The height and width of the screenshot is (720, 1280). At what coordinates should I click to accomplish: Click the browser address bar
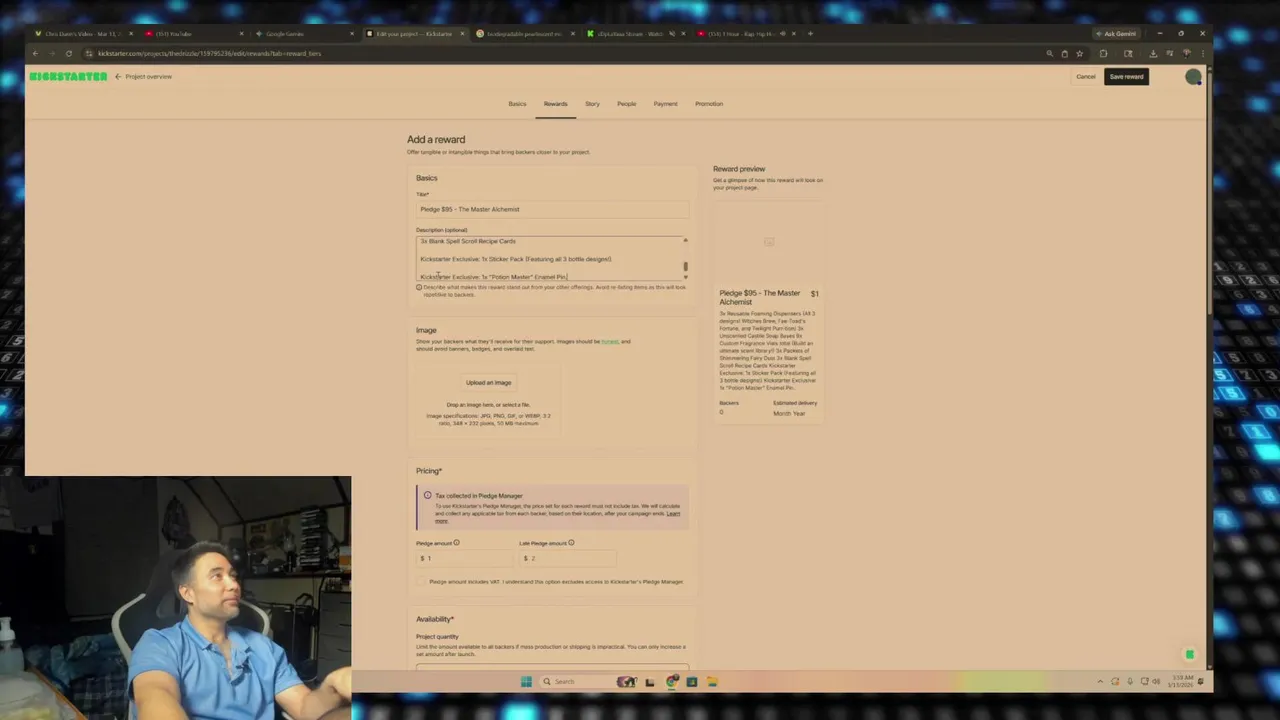[x=560, y=53]
